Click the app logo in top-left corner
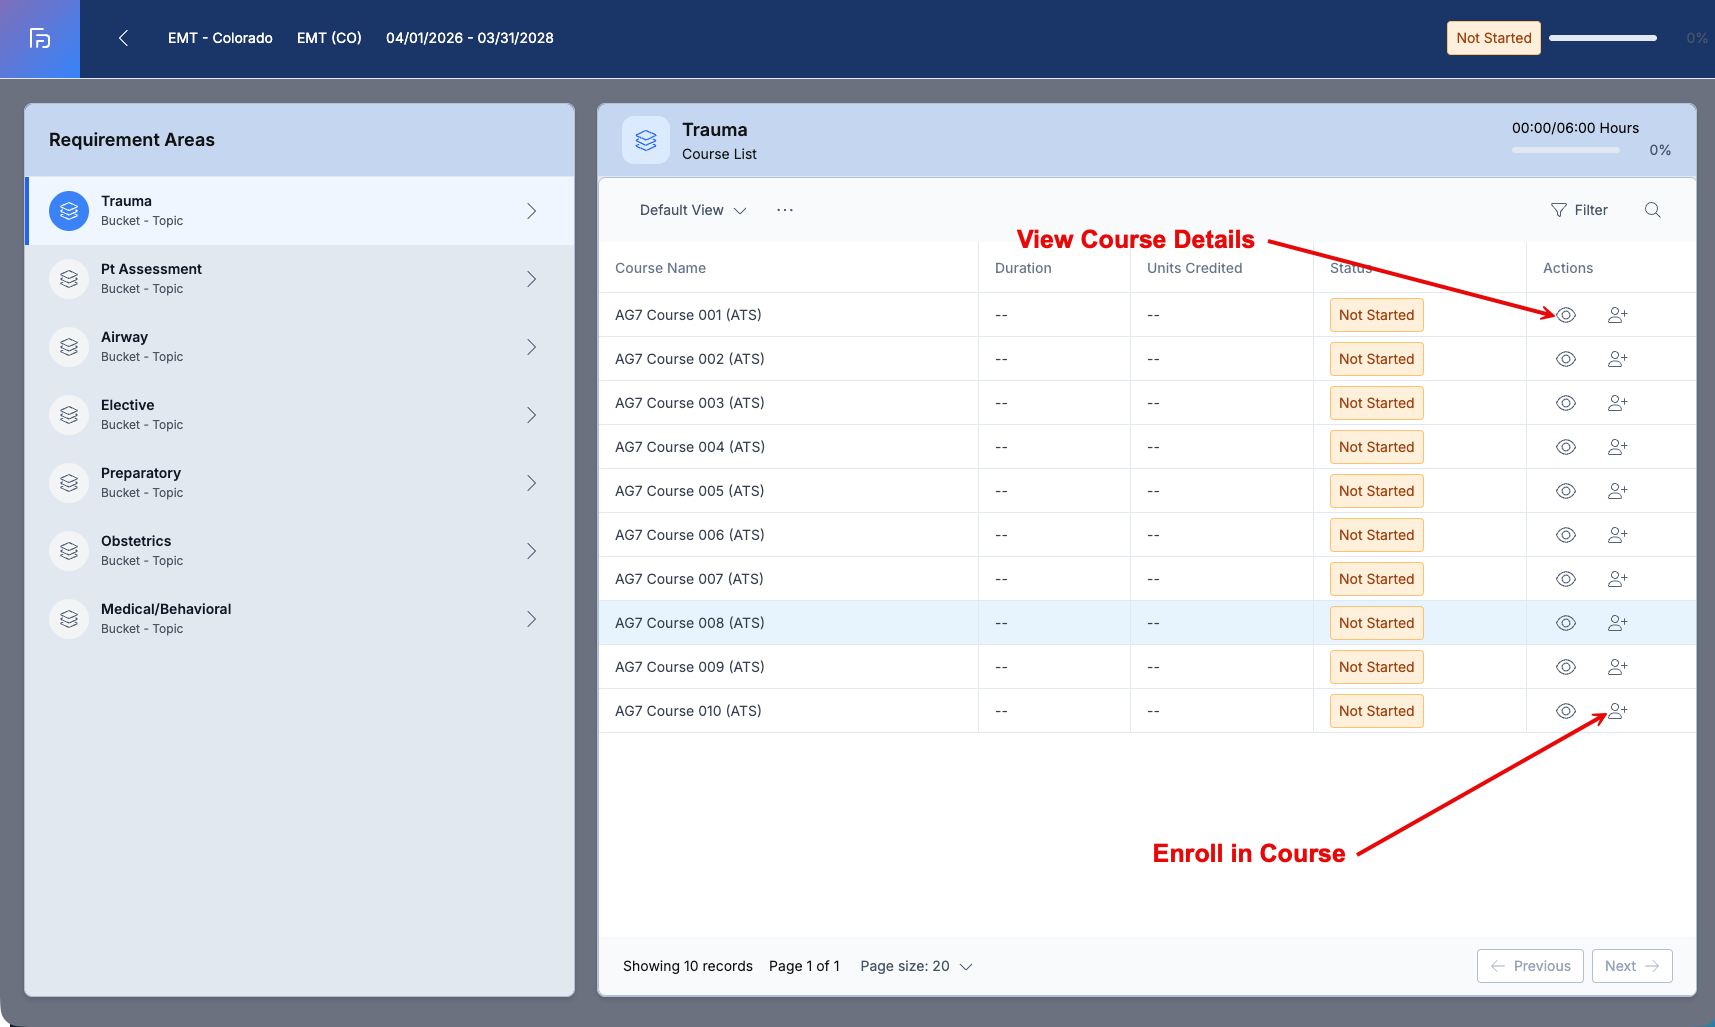Image resolution: width=1715 pixels, height=1027 pixels. (x=40, y=38)
